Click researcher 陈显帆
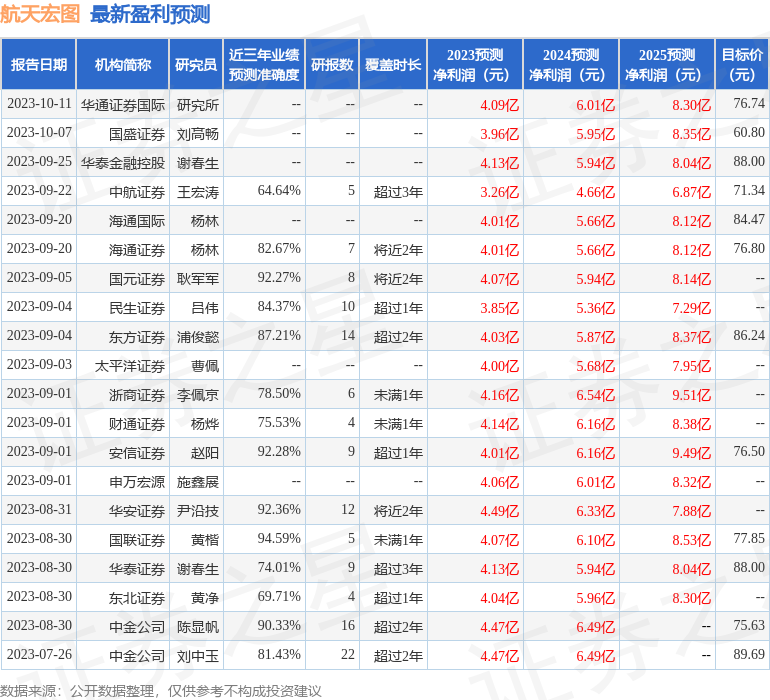This screenshot has width=770, height=700. [197, 626]
